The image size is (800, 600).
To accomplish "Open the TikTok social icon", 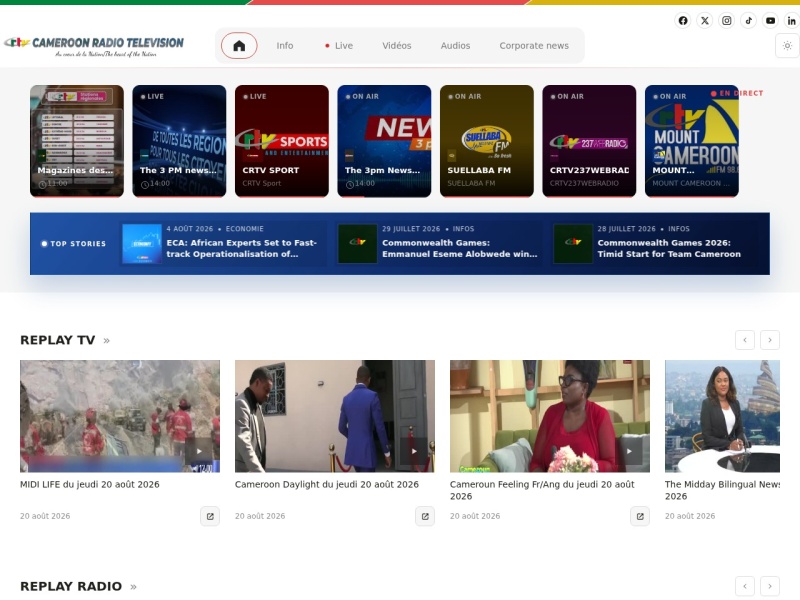I will (x=748, y=20).
